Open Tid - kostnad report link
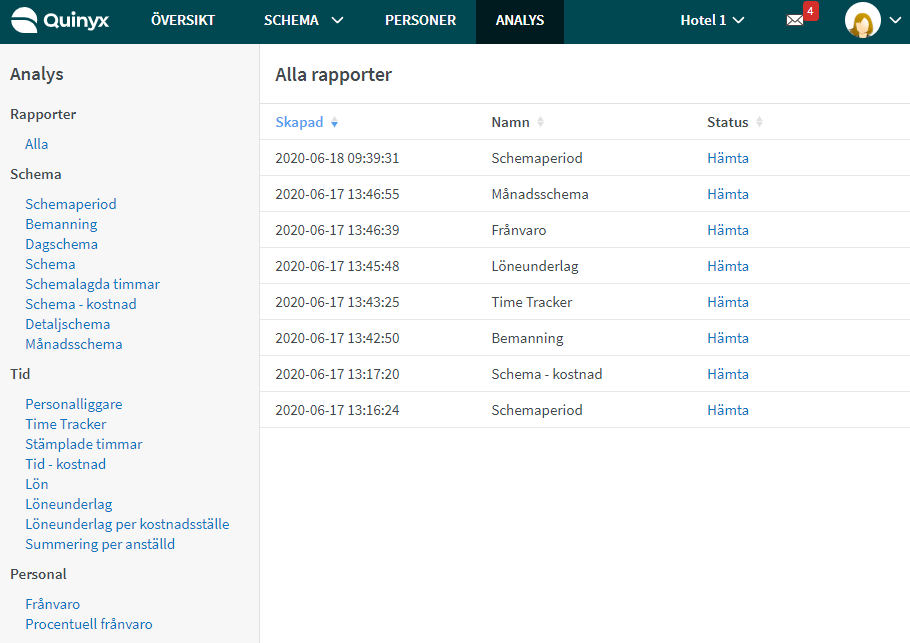Screen dimensions: 910x643 pyautogui.click(x=66, y=464)
